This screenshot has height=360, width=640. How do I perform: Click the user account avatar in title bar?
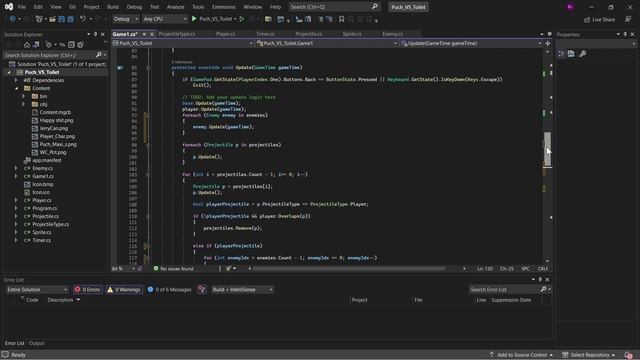coord(570,7)
